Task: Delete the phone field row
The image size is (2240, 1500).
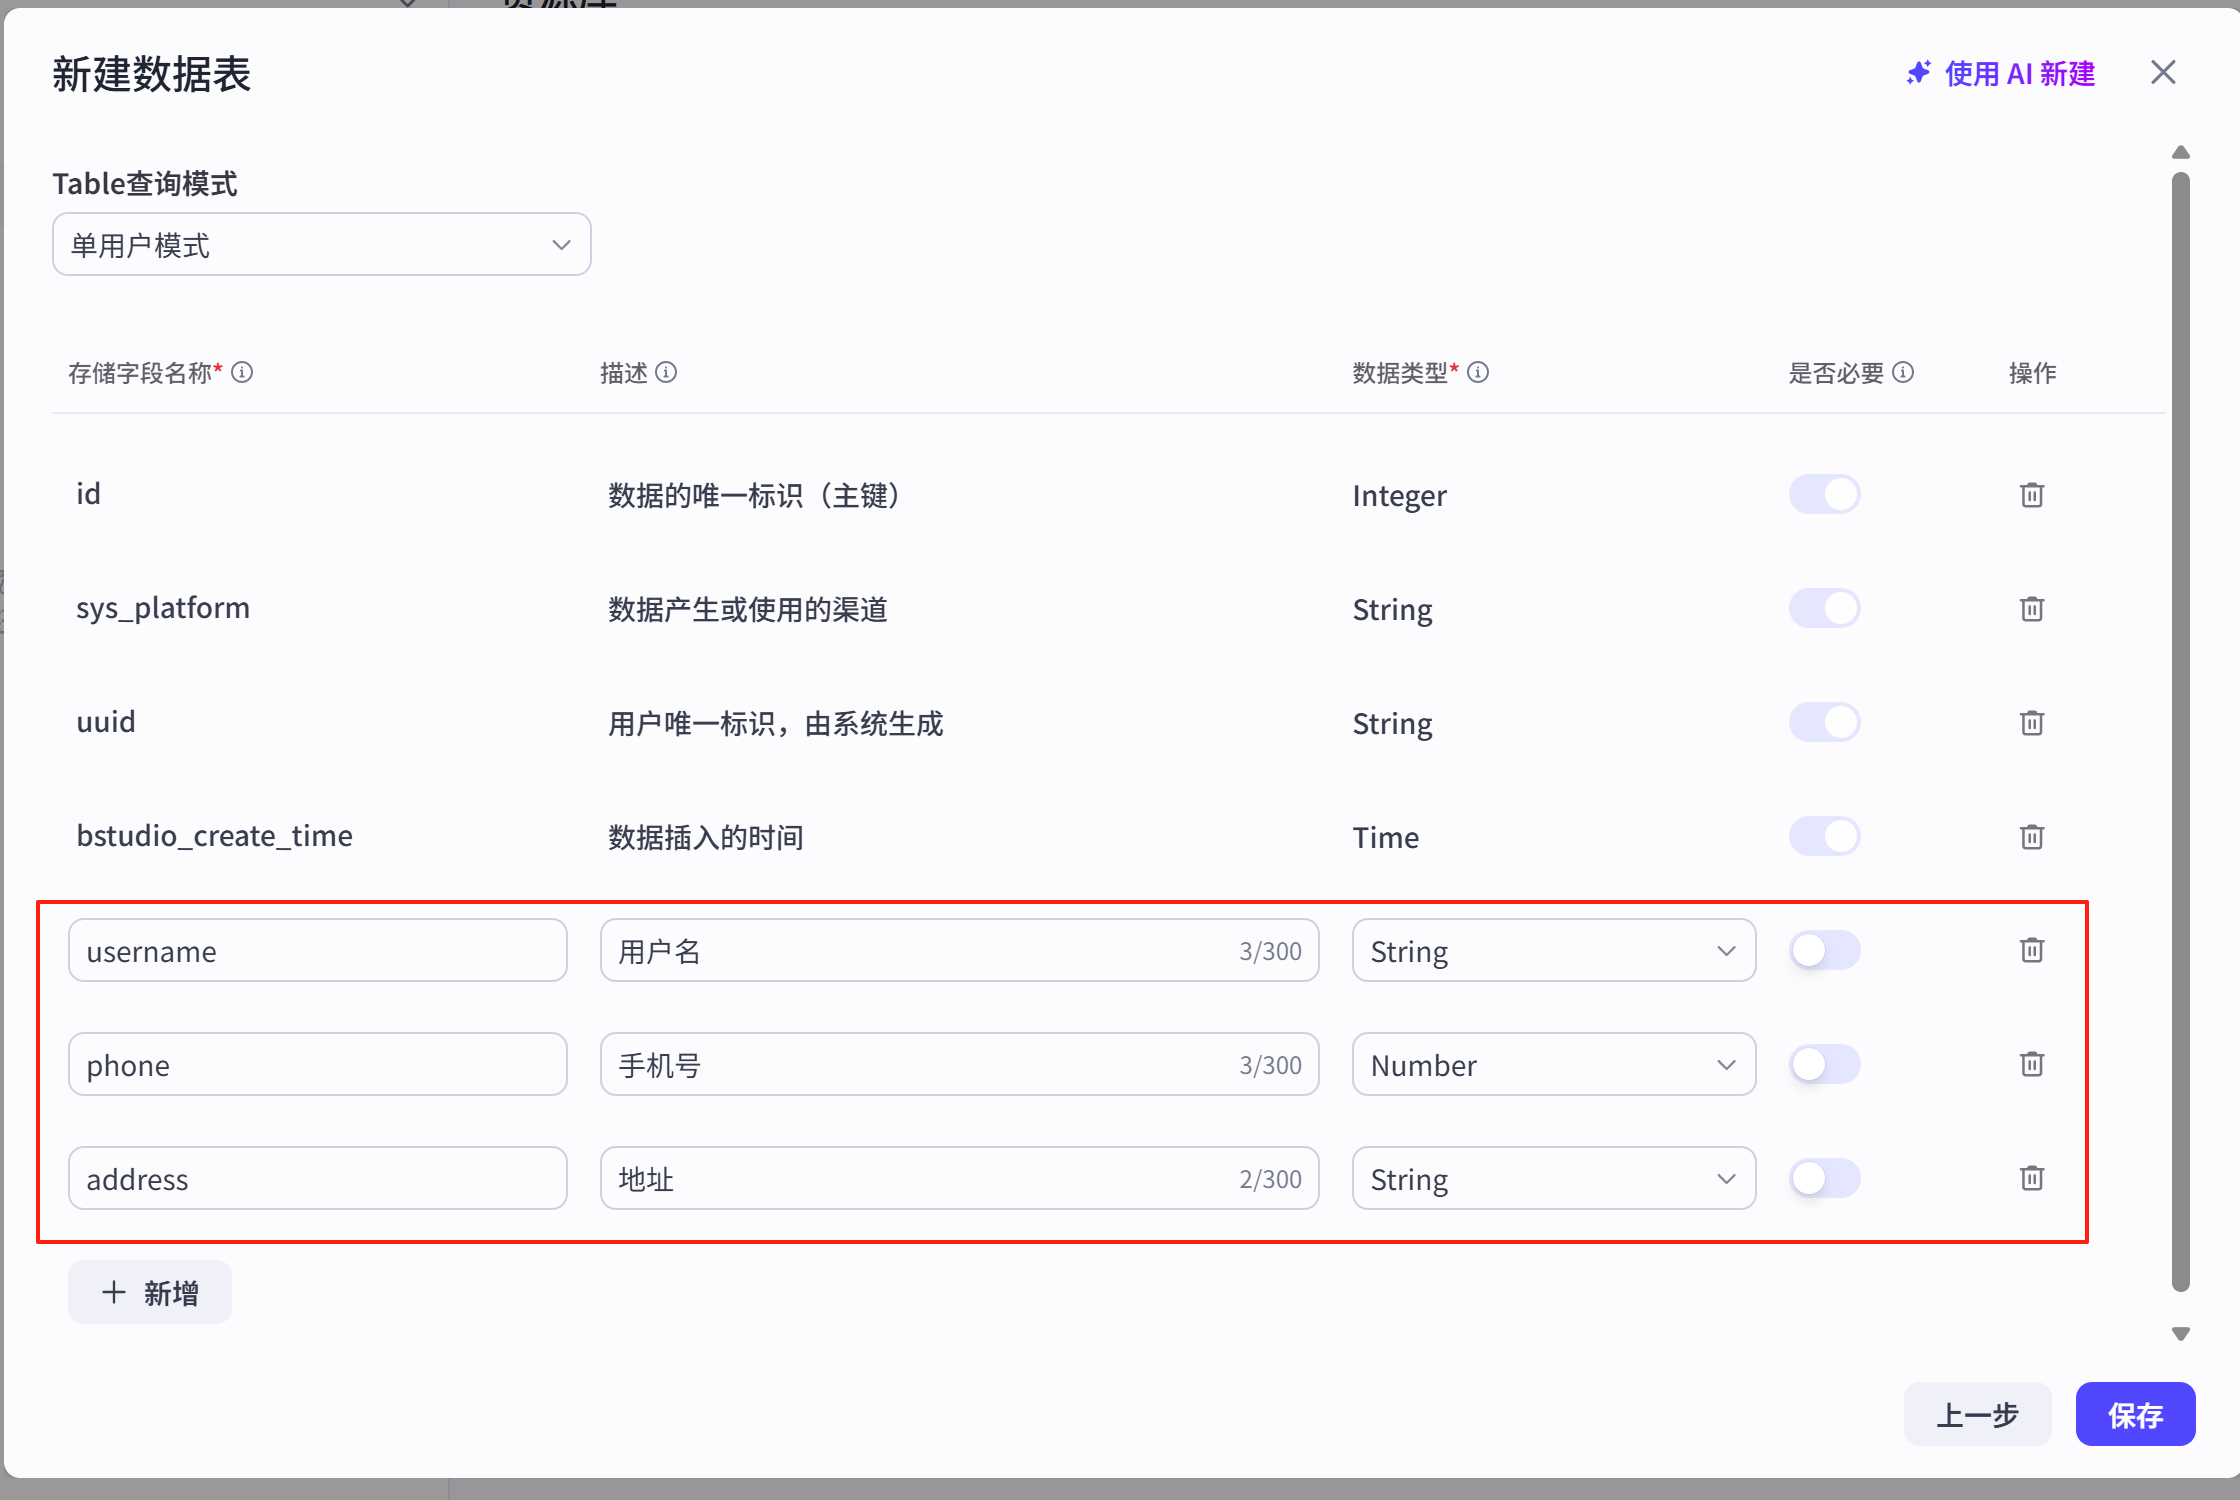Action: [2031, 1064]
